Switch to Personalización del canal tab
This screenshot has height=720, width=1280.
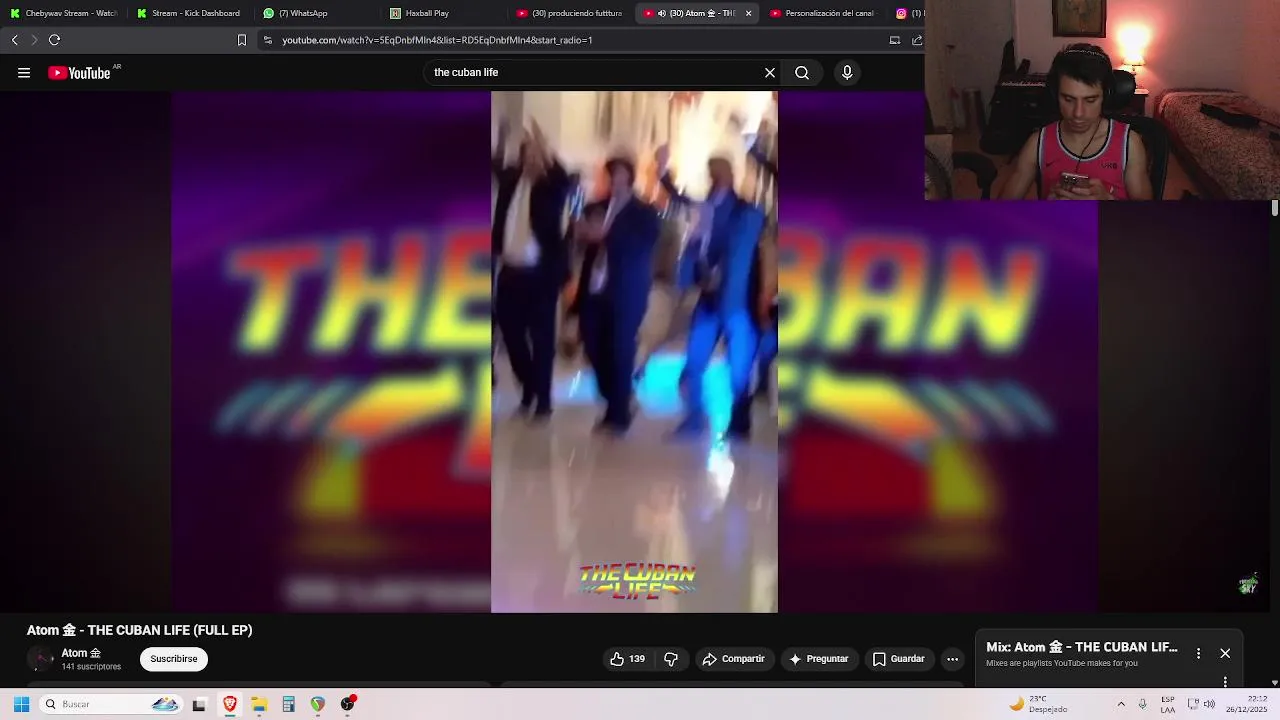point(824,13)
